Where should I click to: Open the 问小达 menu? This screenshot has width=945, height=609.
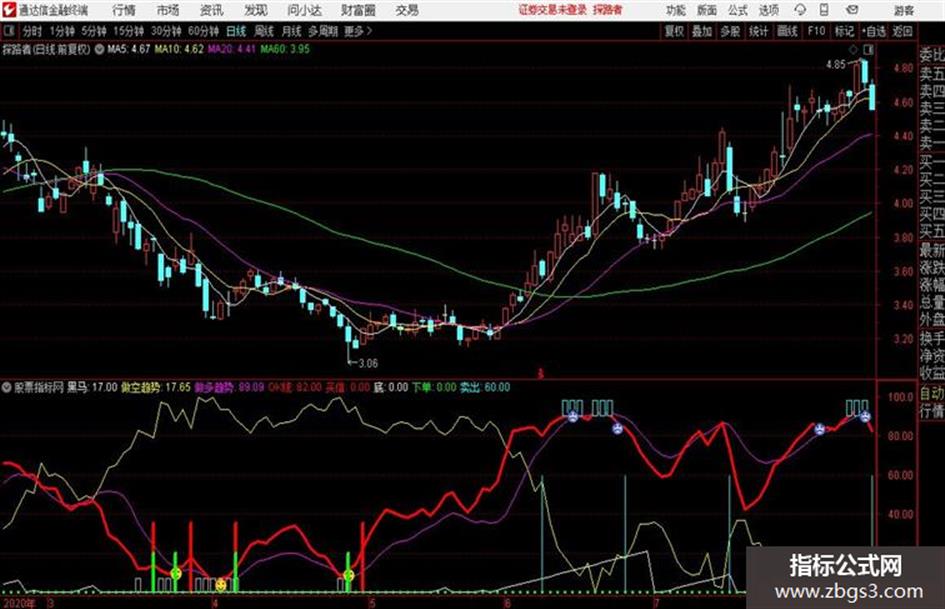tap(304, 10)
